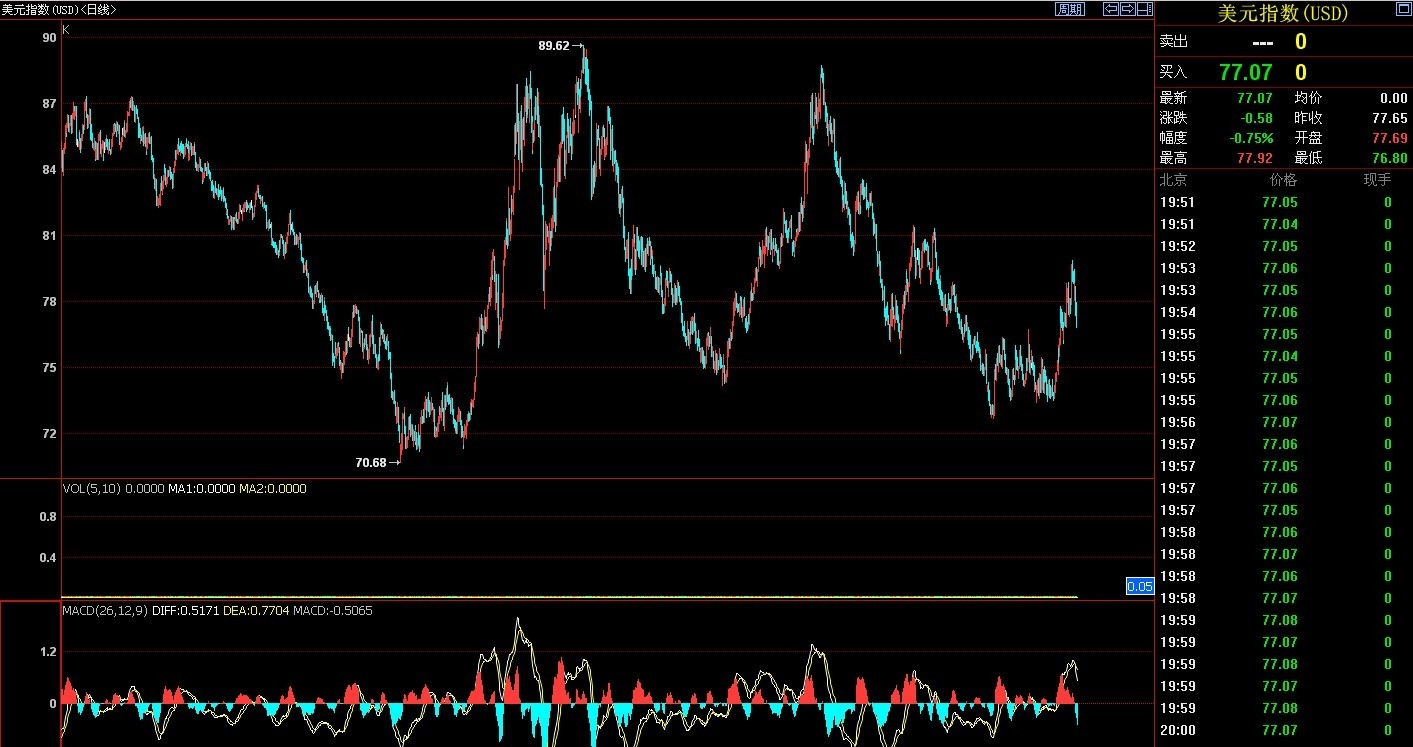Click the MA2:0.0000 volume value
The height and width of the screenshot is (747, 1413).
273,489
